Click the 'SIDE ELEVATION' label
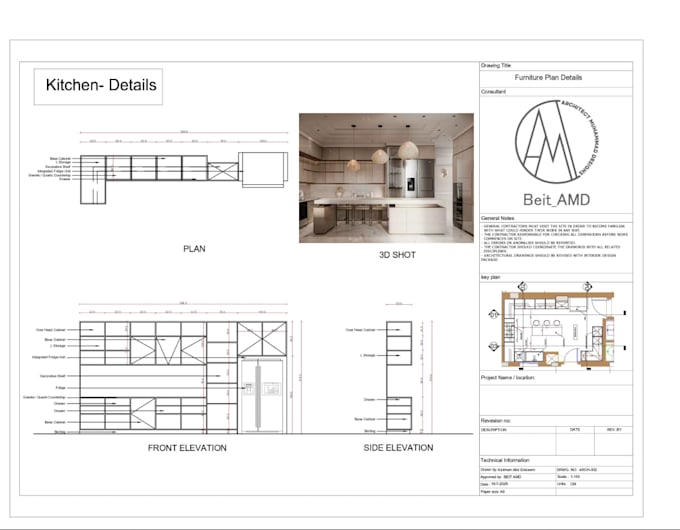 [x=398, y=448]
